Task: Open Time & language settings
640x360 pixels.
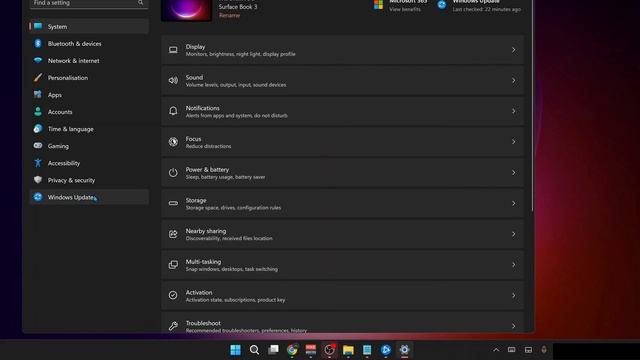Action: (89, 129)
